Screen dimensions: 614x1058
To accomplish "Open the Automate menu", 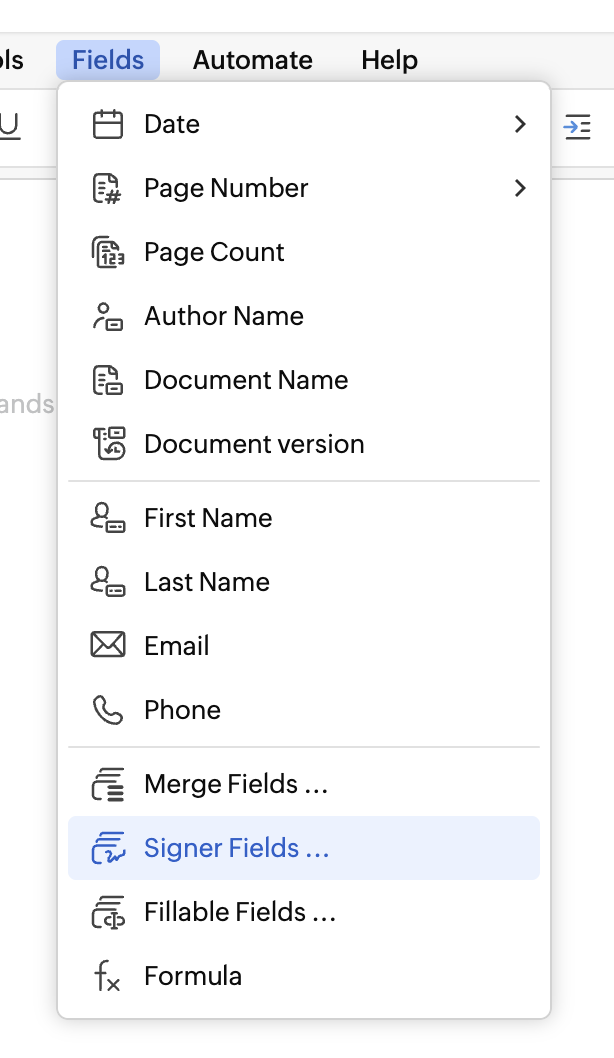I will 252,60.
